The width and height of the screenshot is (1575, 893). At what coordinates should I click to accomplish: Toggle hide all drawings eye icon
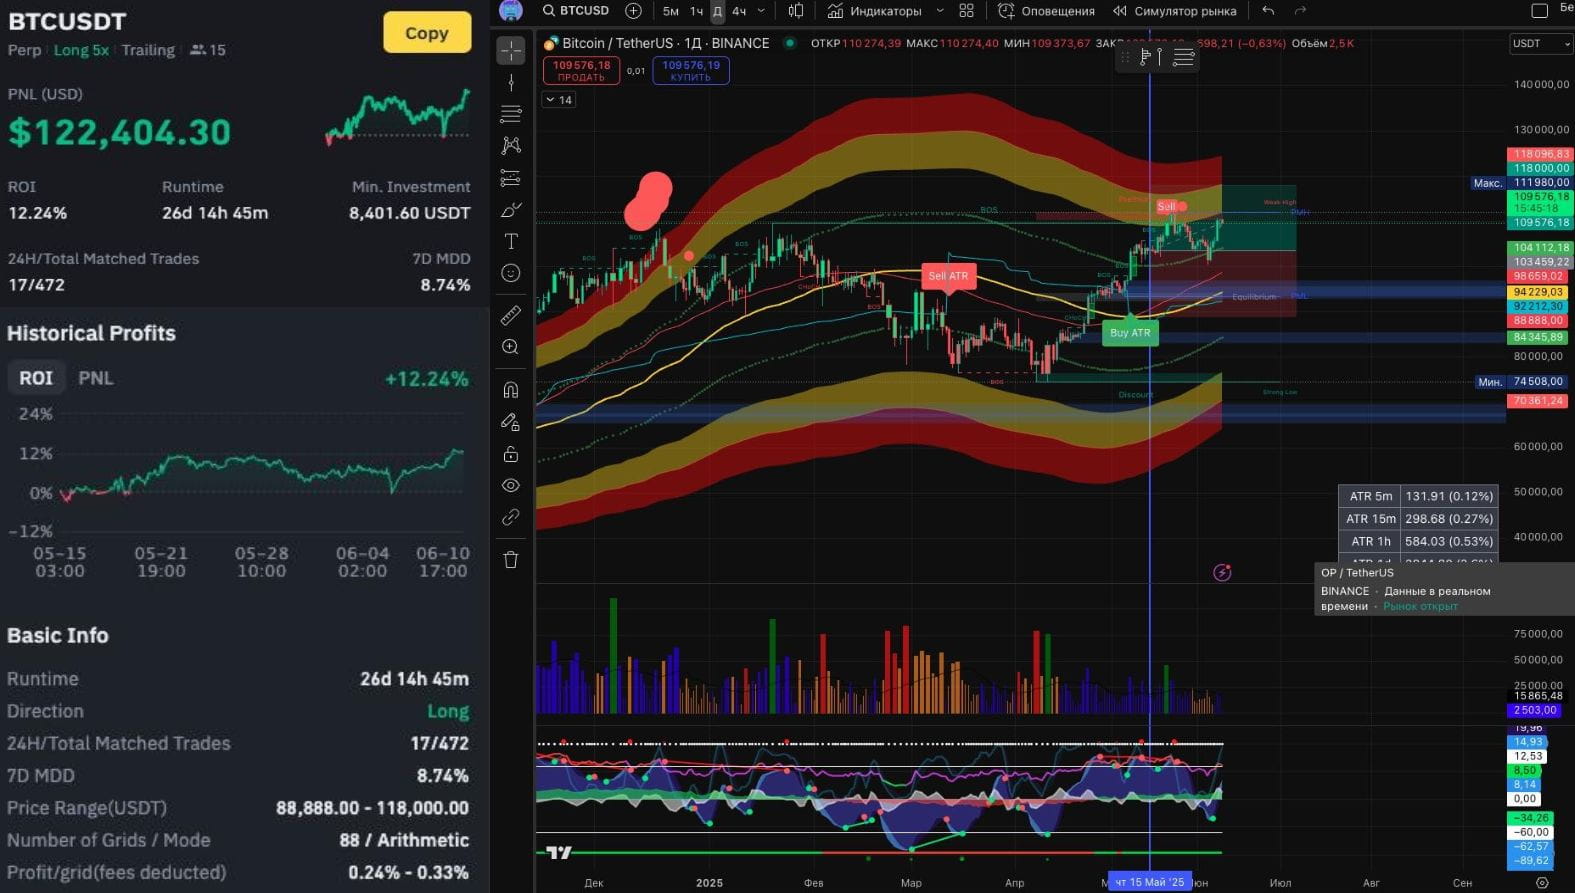click(x=511, y=485)
